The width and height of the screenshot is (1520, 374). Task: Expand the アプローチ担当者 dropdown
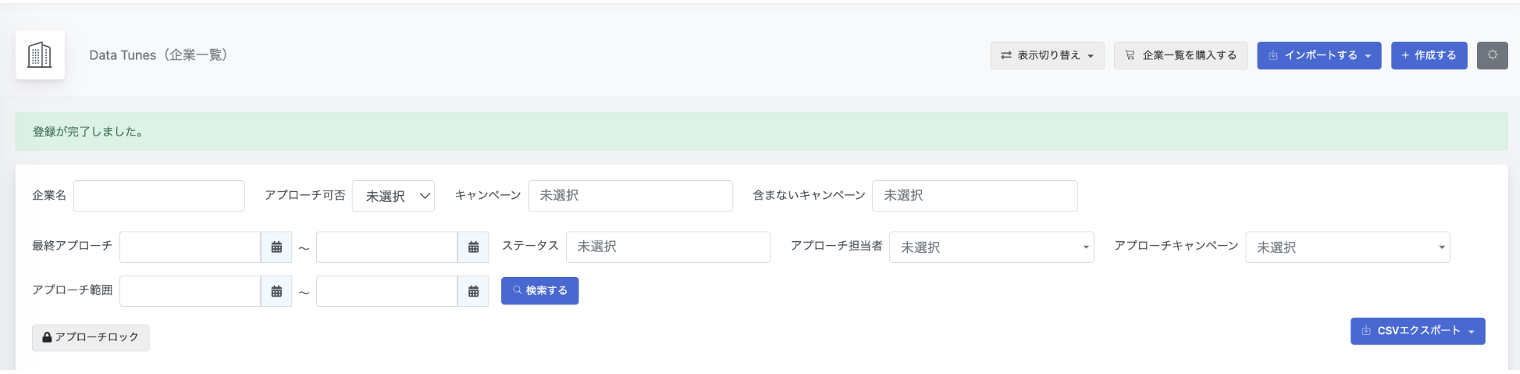coord(992,247)
